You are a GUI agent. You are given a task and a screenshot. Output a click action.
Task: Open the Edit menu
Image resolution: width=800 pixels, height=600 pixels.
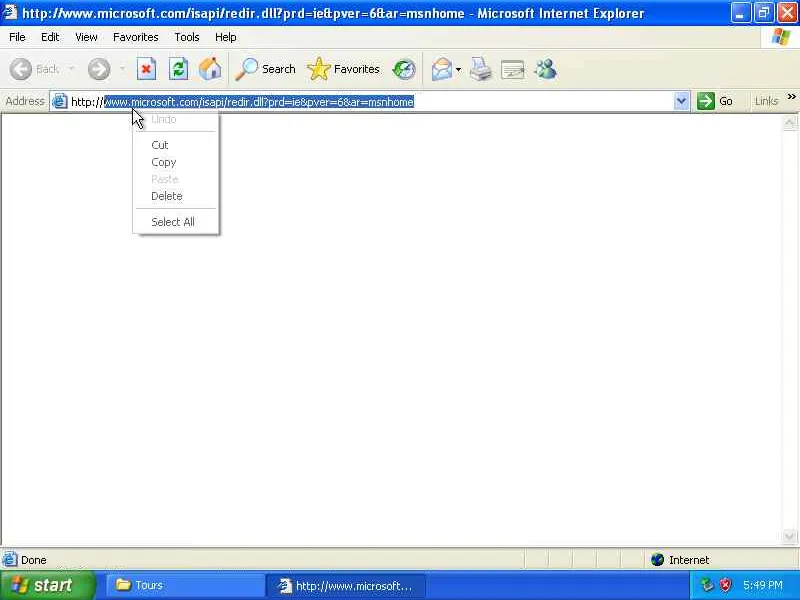50,37
